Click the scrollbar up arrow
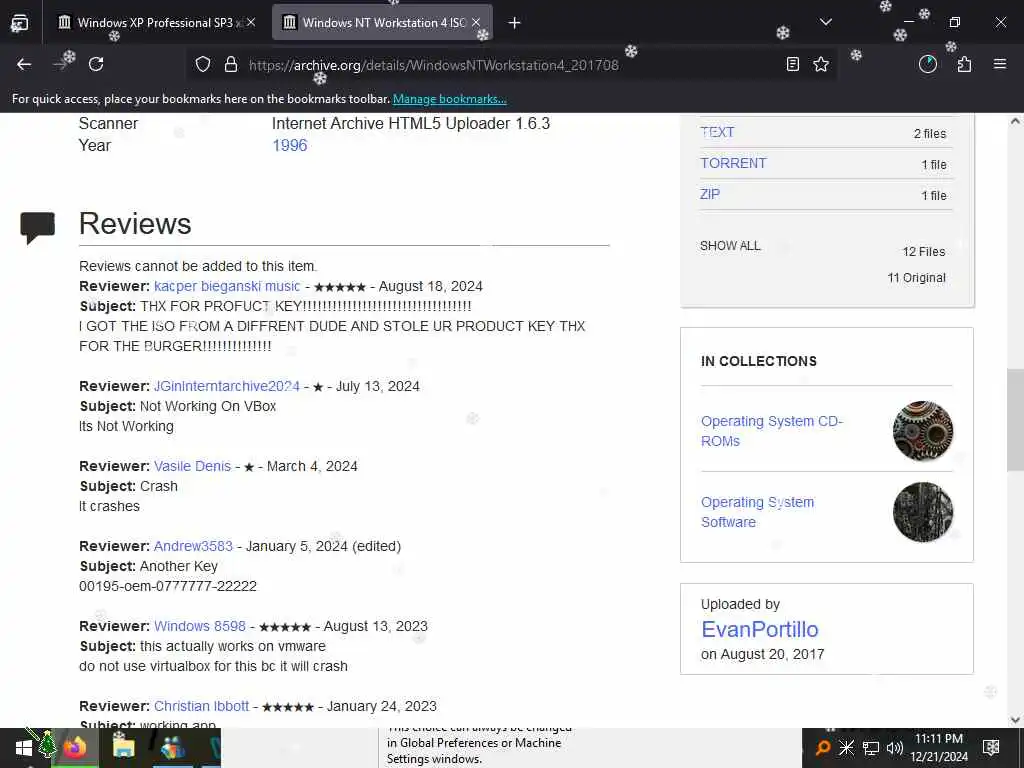Screen dimensions: 1024x768 (x=1016, y=121)
